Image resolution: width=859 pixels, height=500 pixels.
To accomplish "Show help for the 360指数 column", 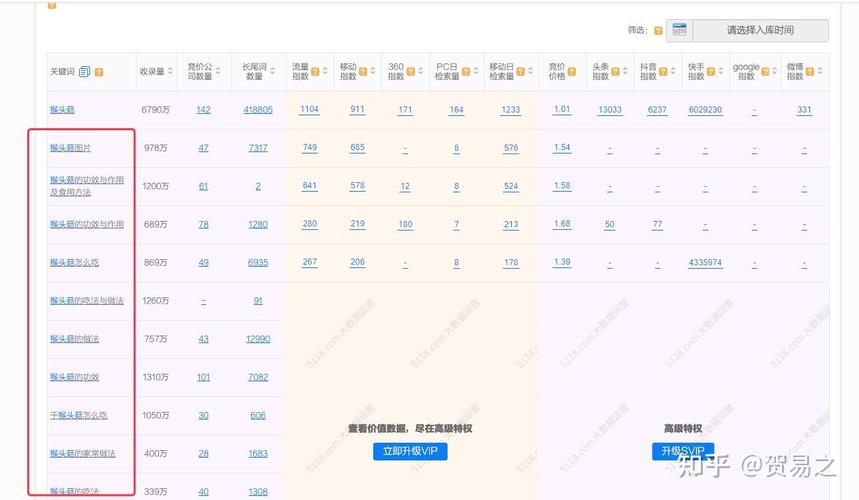I will coord(410,71).
